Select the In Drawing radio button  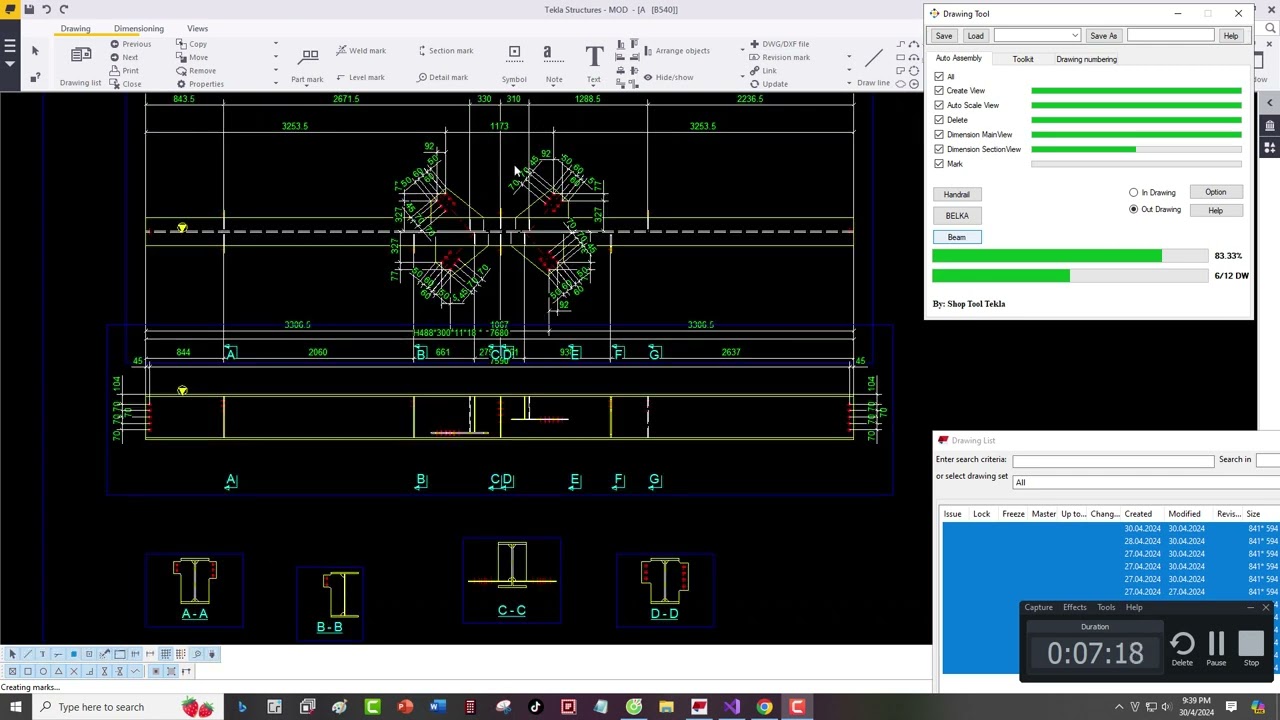pos(1133,192)
